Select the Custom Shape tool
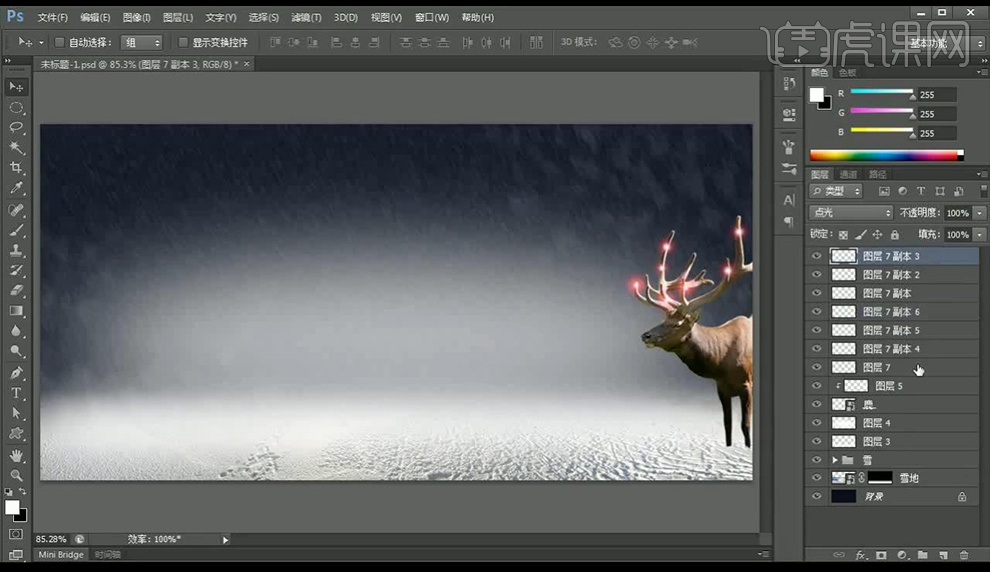The height and width of the screenshot is (572, 990). pos(16,433)
